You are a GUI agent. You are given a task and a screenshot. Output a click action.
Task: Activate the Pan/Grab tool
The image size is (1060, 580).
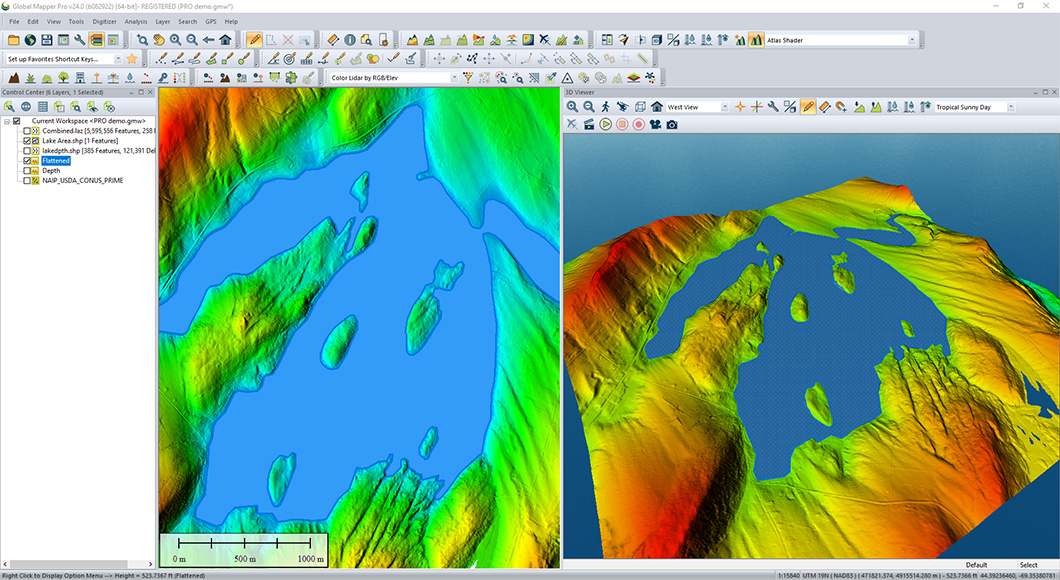pos(160,40)
